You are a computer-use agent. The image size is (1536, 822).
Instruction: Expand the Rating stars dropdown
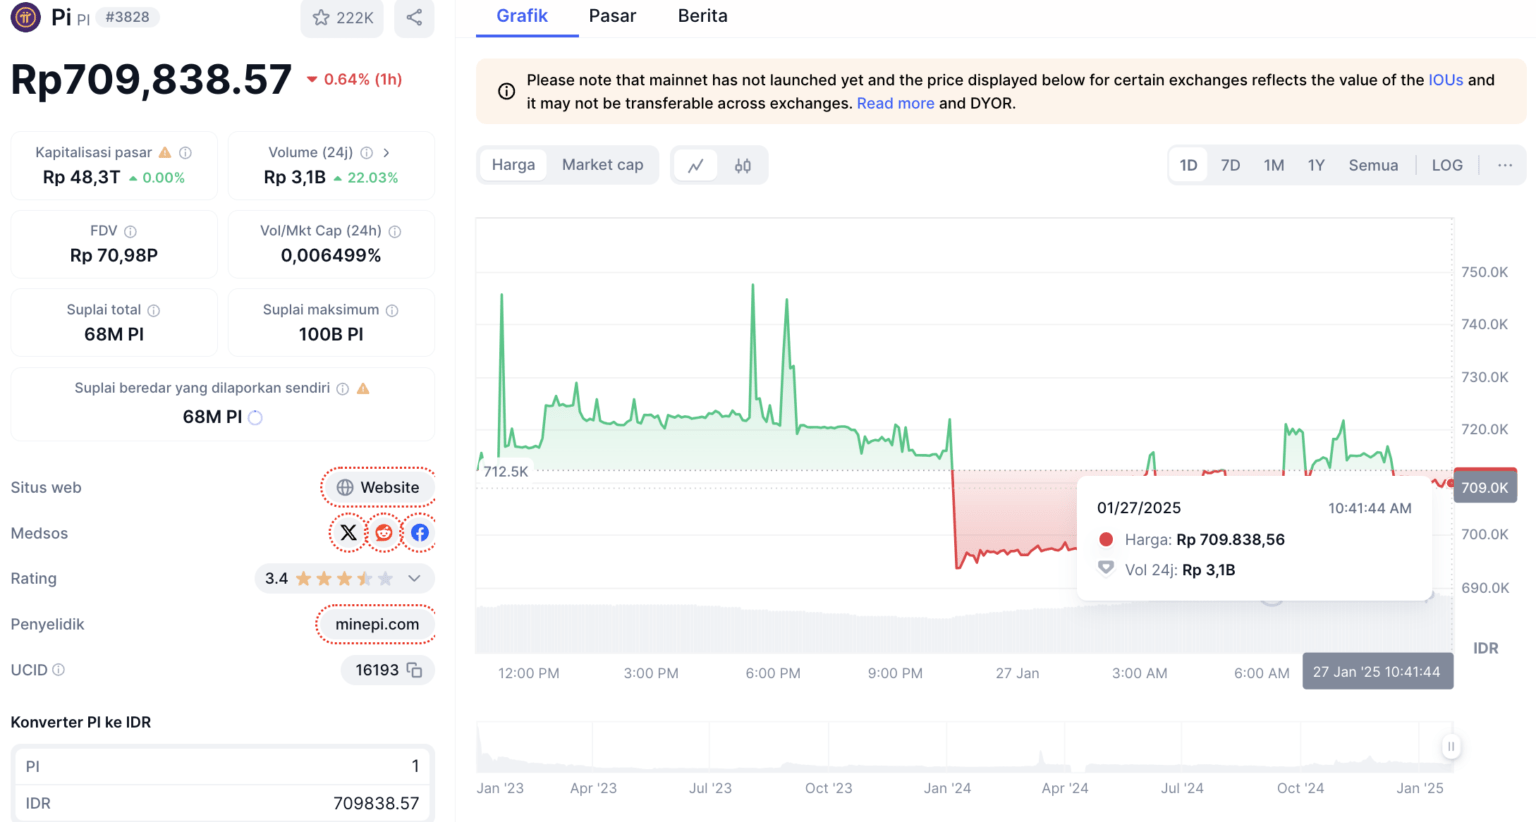413,578
